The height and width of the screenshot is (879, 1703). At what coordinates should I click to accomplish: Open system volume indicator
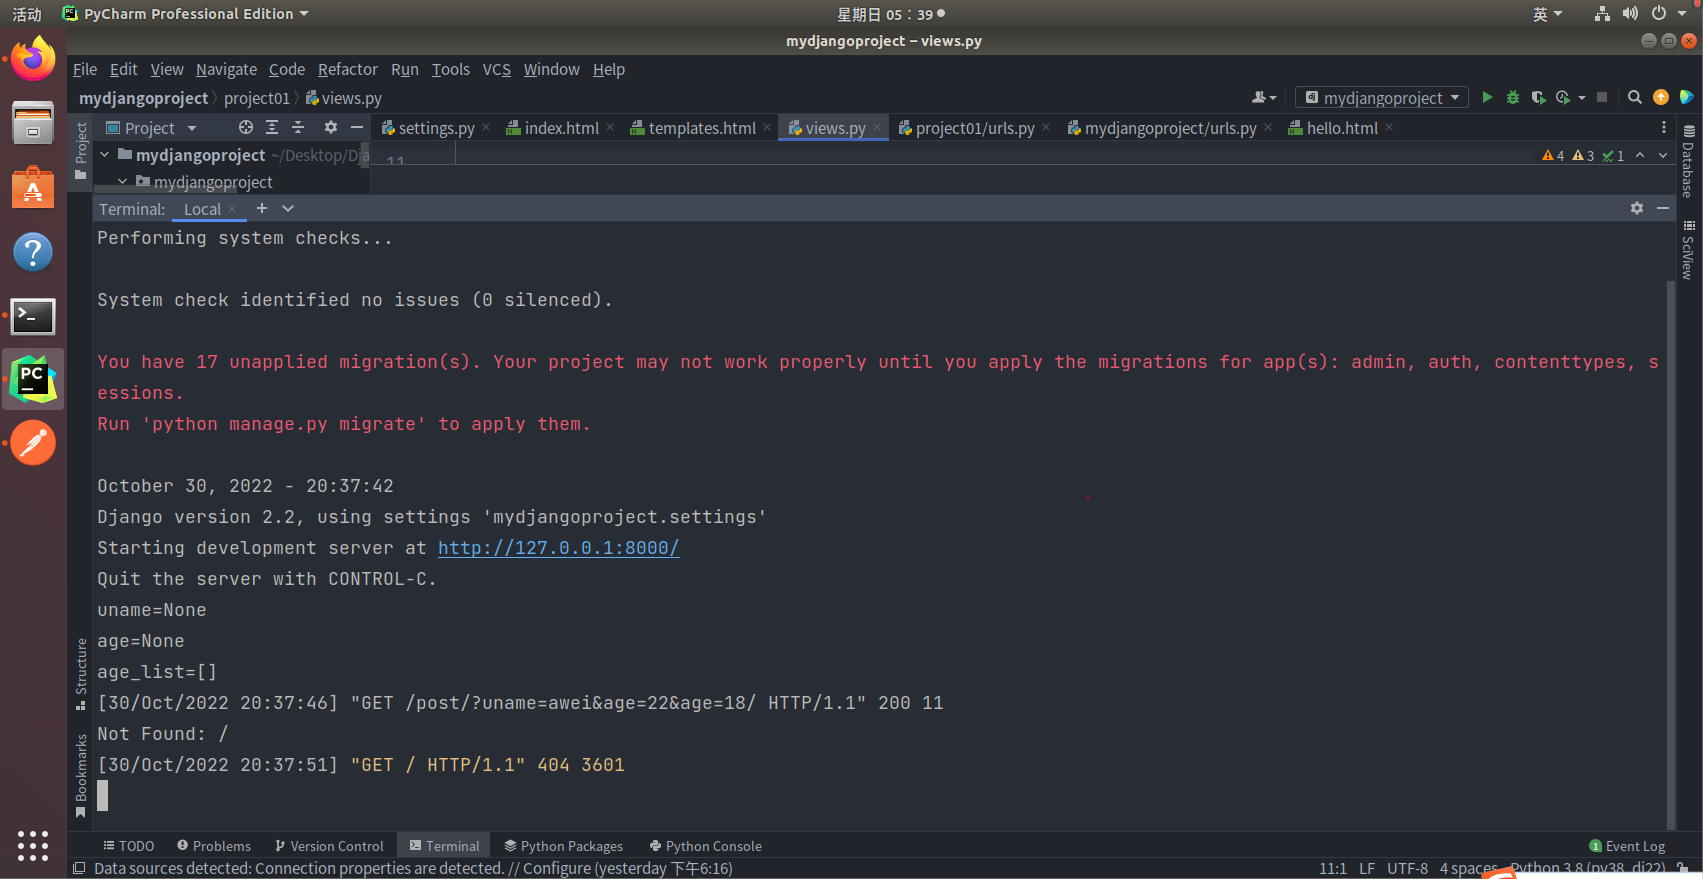(x=1630, y=14)
